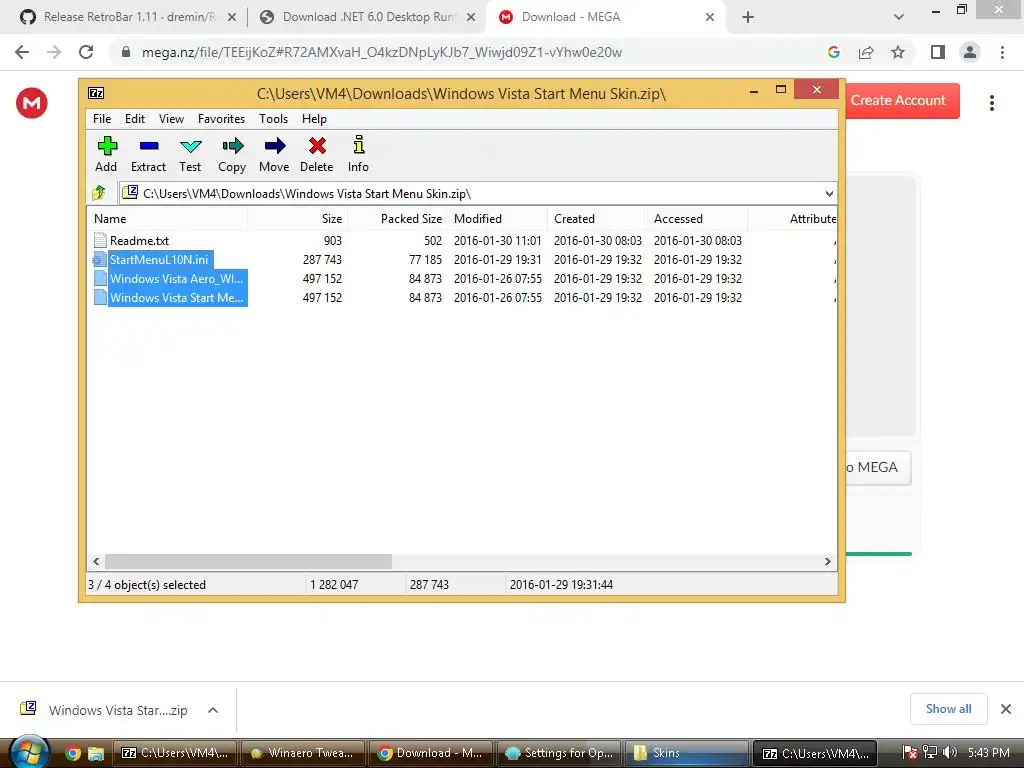This screenshot has height=768, width=1024.
Task: Click the Copy toolbar icon
Action: (232, 146)
